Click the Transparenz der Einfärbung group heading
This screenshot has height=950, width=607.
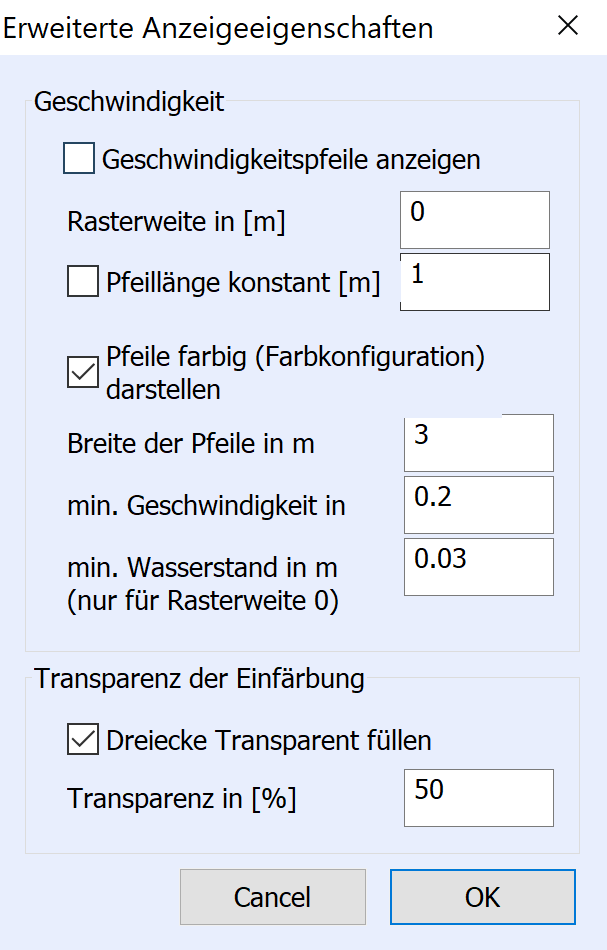(x=200, y=679)
